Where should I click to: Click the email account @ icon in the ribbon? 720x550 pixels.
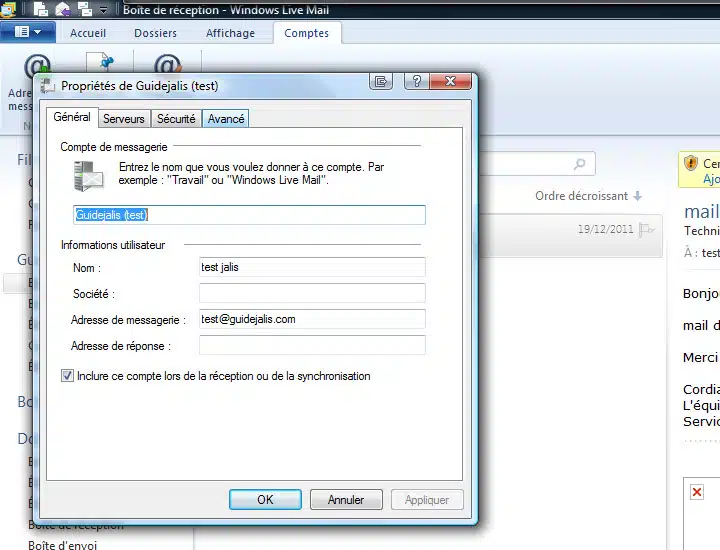pyautogui.click(x=37, y=67)
